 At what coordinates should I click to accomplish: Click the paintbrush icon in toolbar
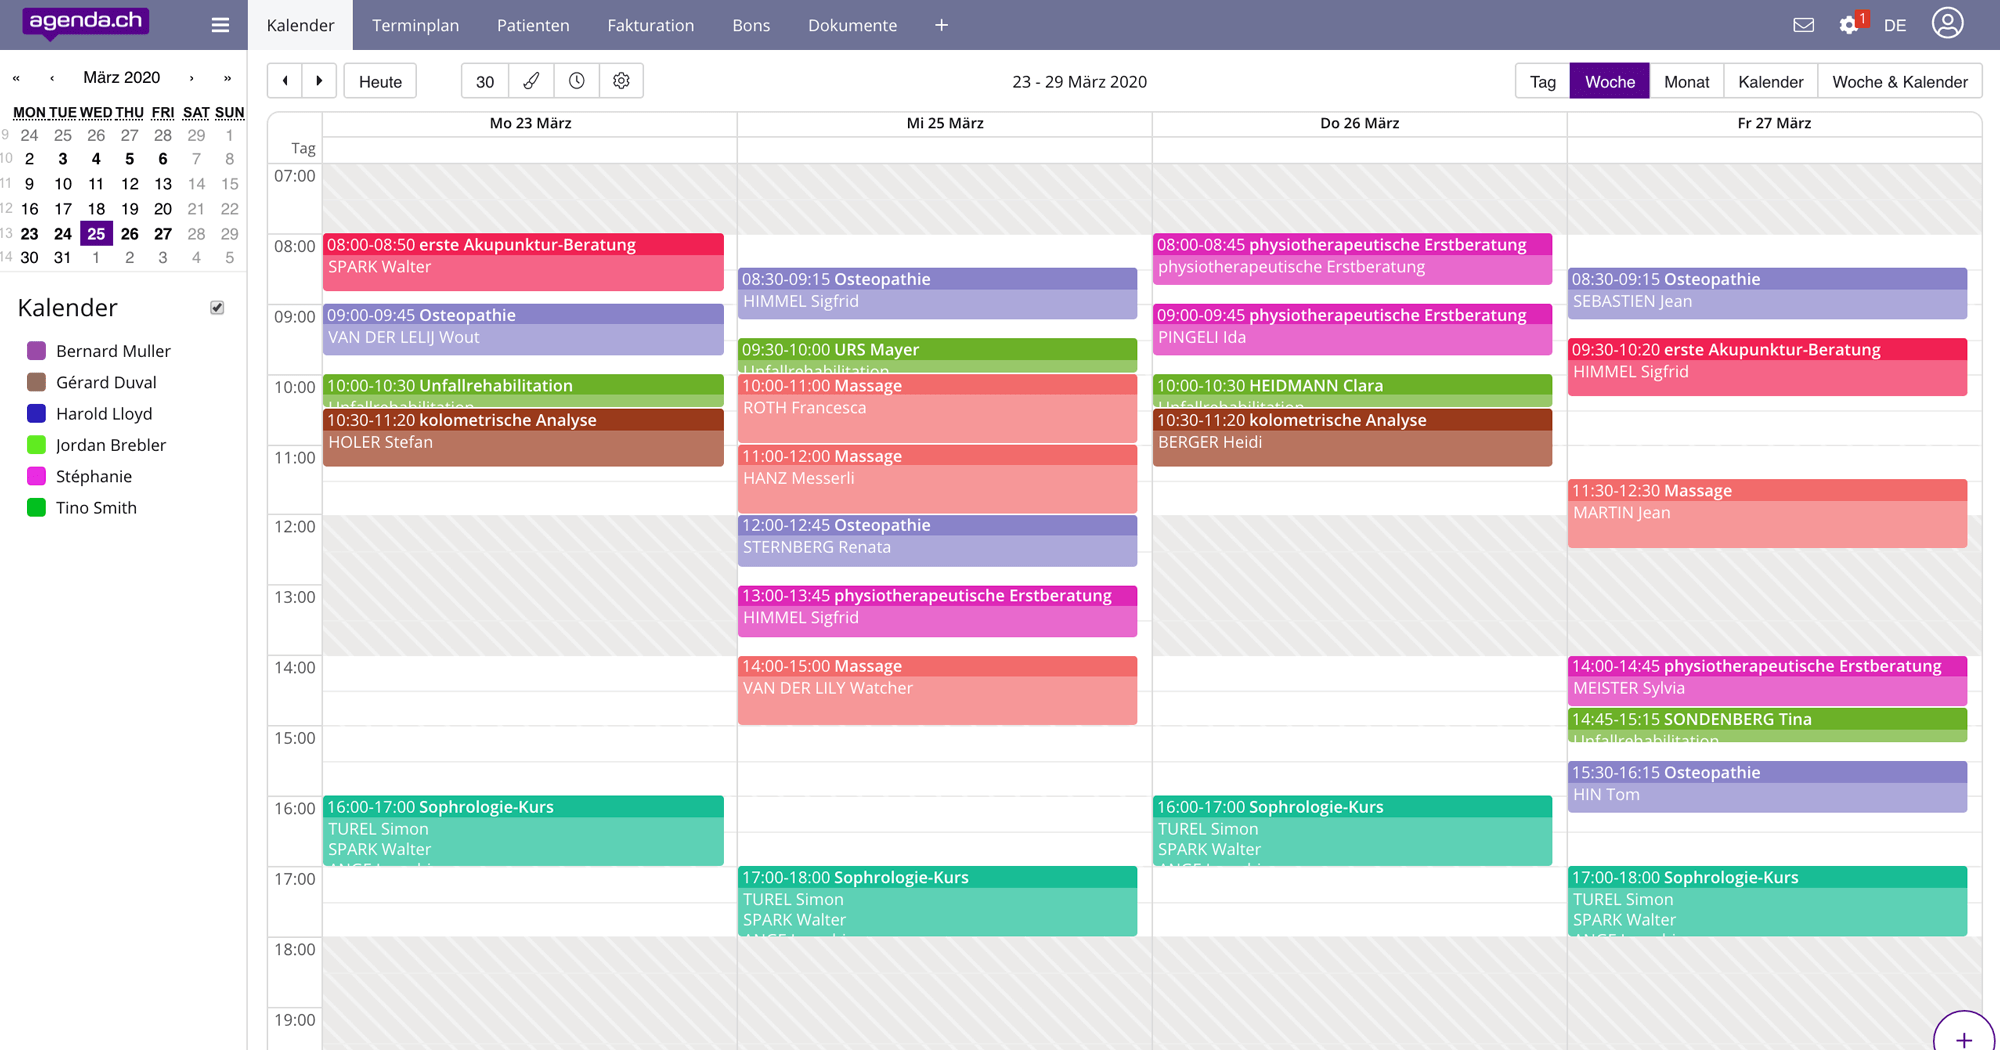[x=531, y=81]
